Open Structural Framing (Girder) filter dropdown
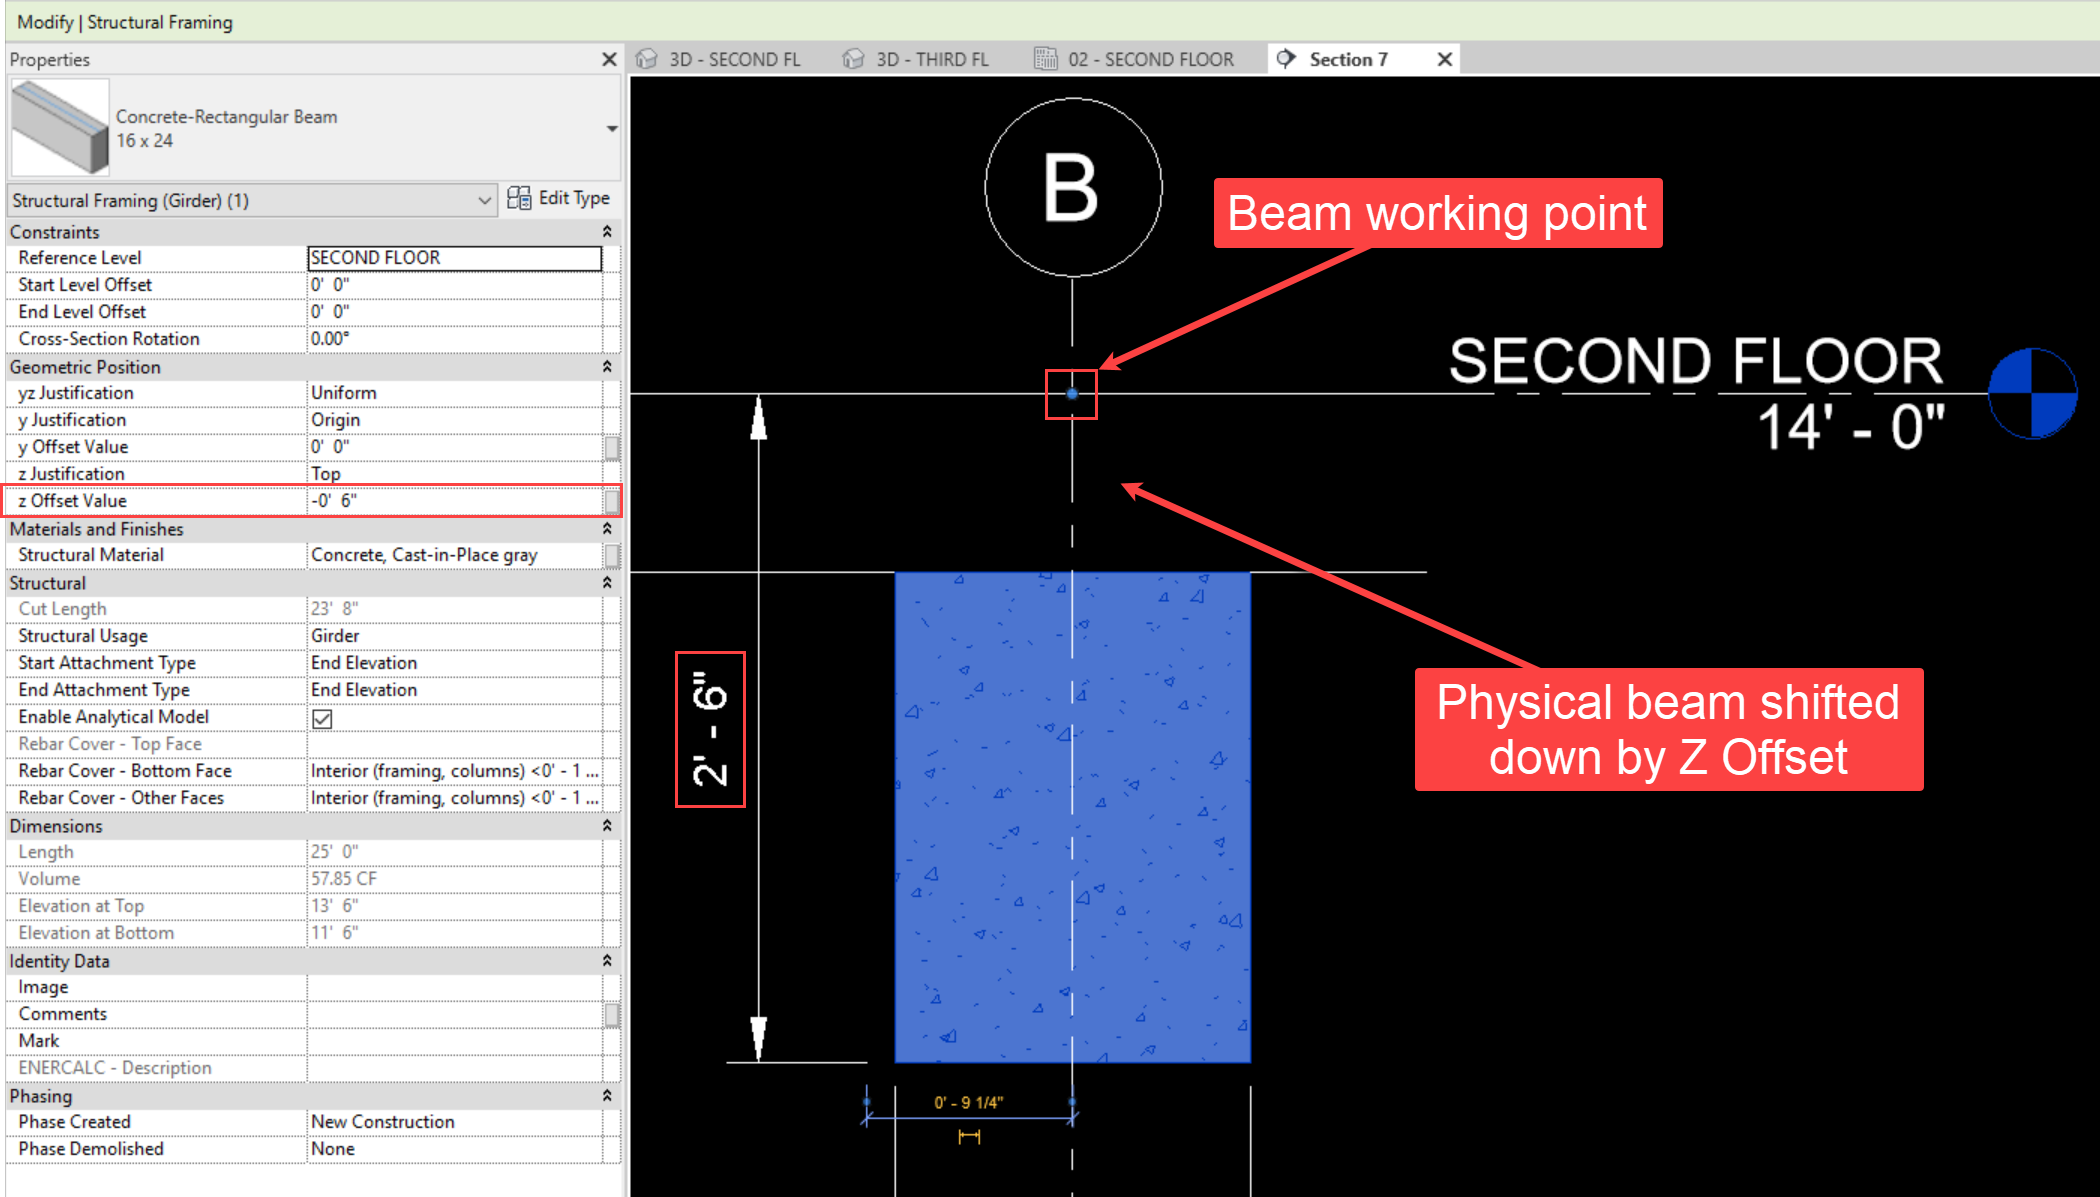The image size is (2100, 1197). click(x=484, y=201)
